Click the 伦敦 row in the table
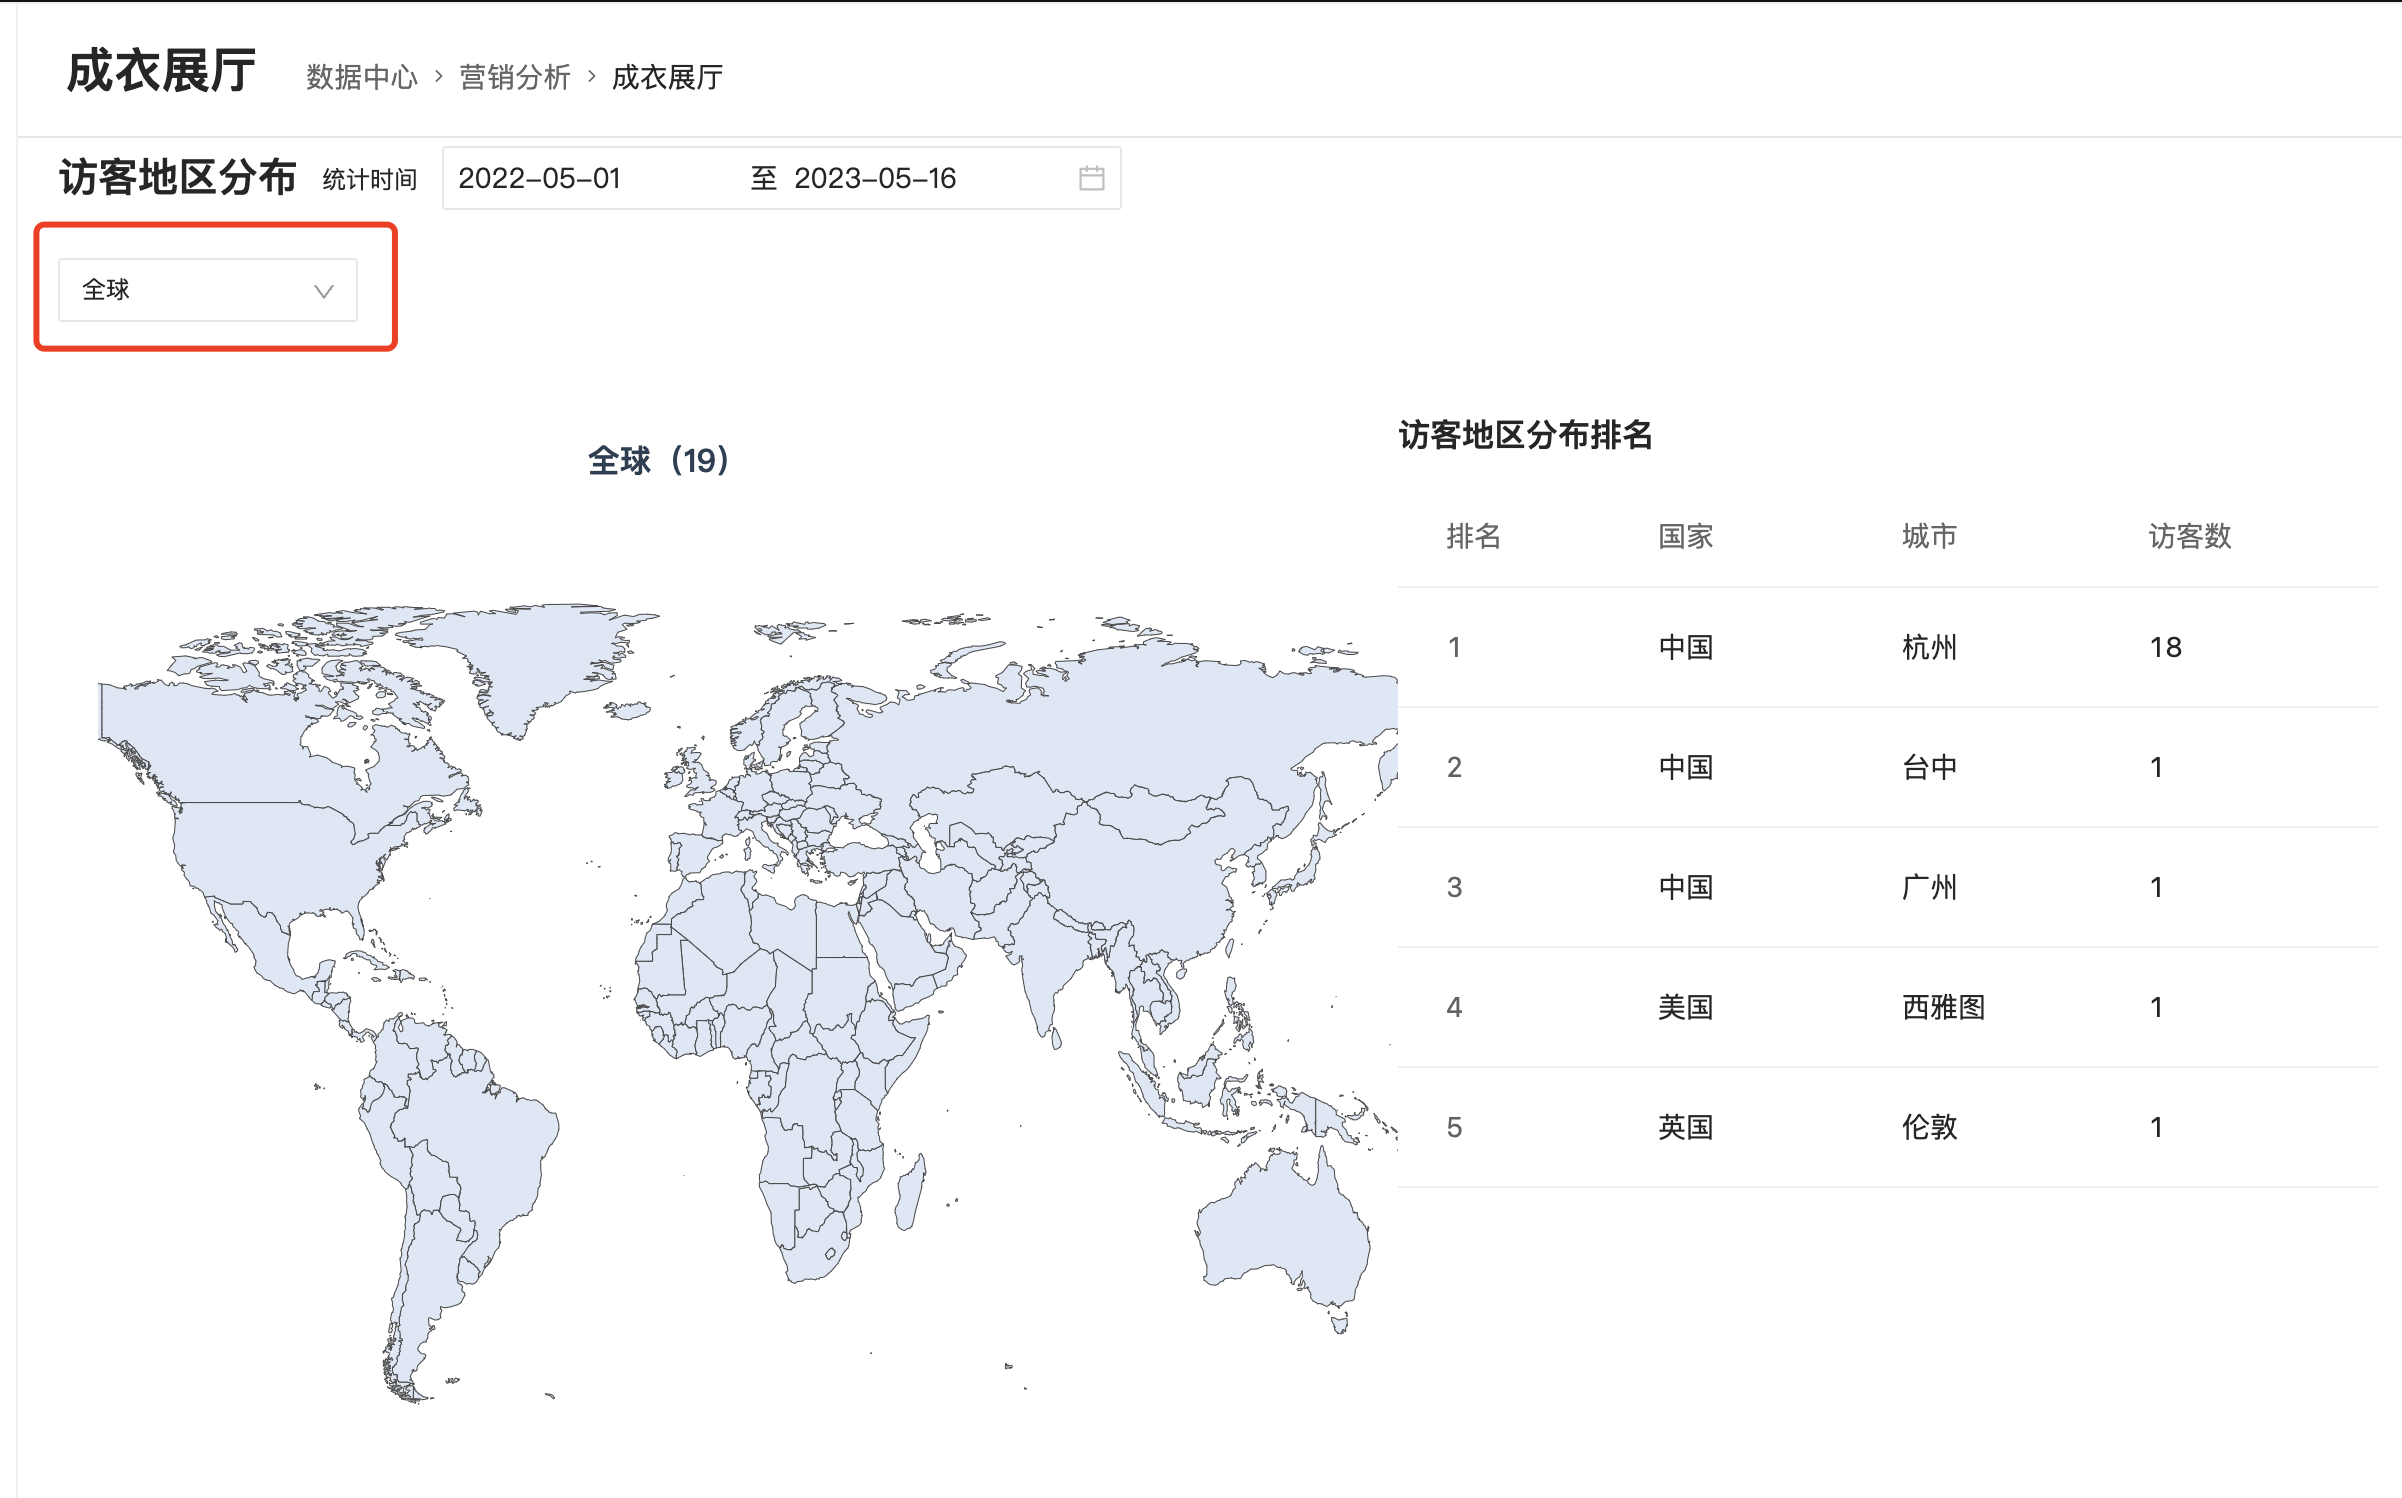 [1928, 1127]
